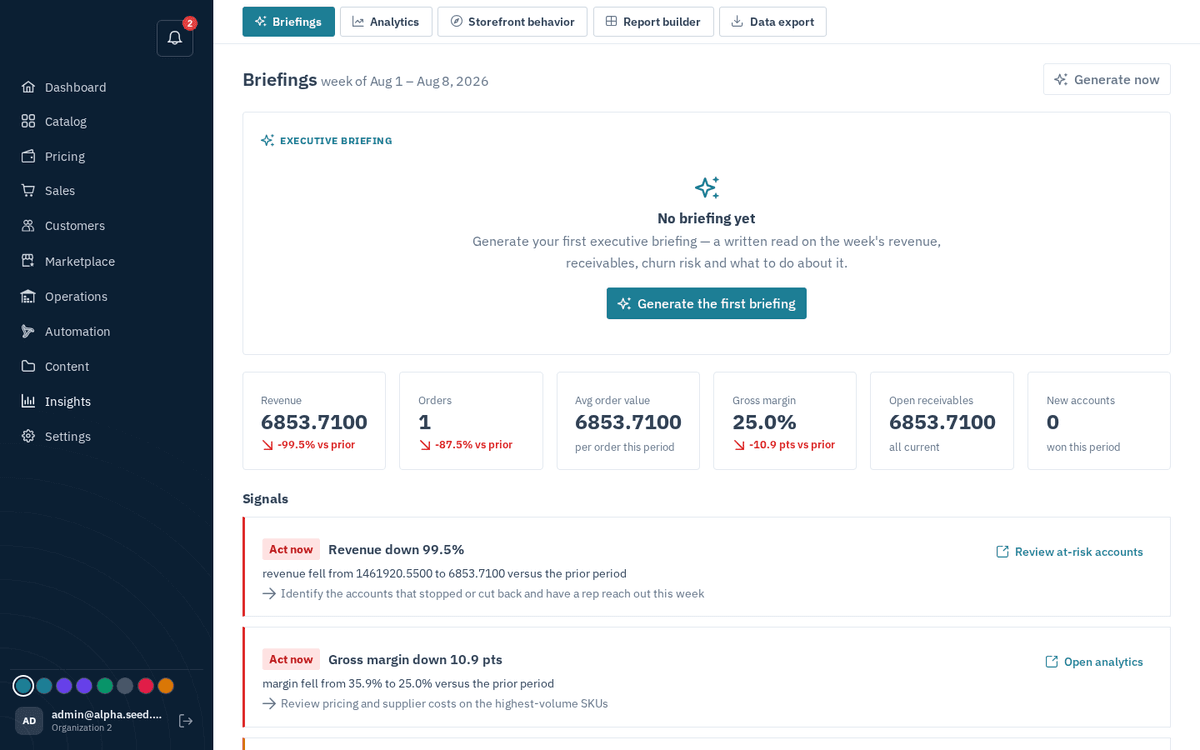Screen dimensions: 1200x750
Task: Select the Briefings tab
Action: click(x=288, y=22)
